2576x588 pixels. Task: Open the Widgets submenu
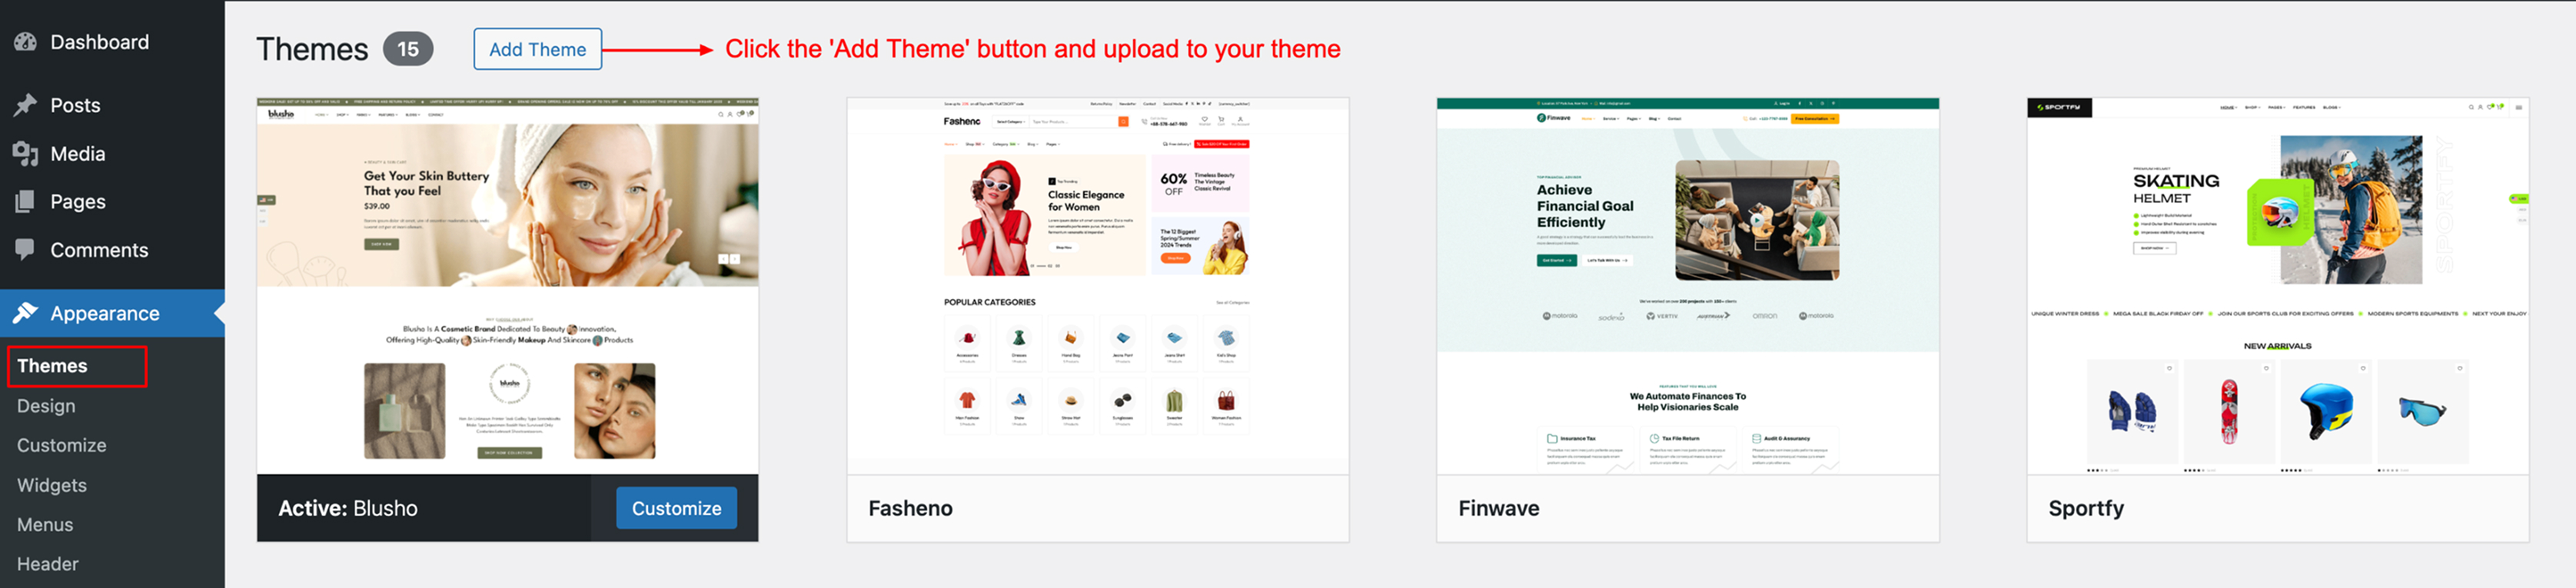52,485
